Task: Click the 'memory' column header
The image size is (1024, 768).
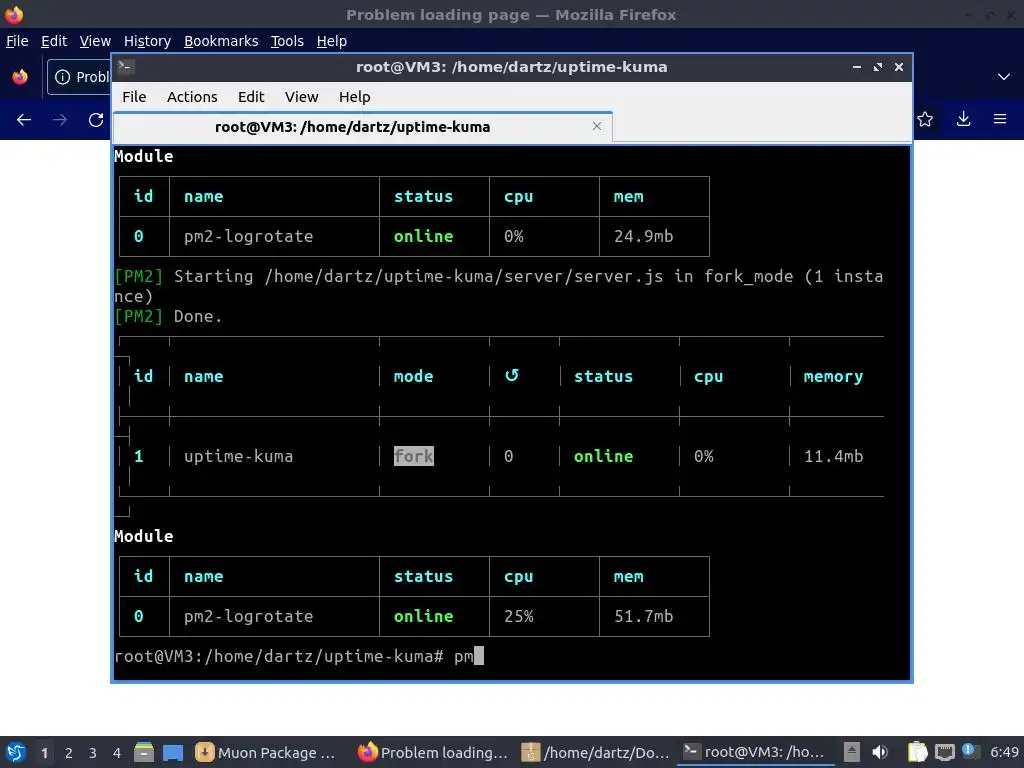Action: point(833,376)
